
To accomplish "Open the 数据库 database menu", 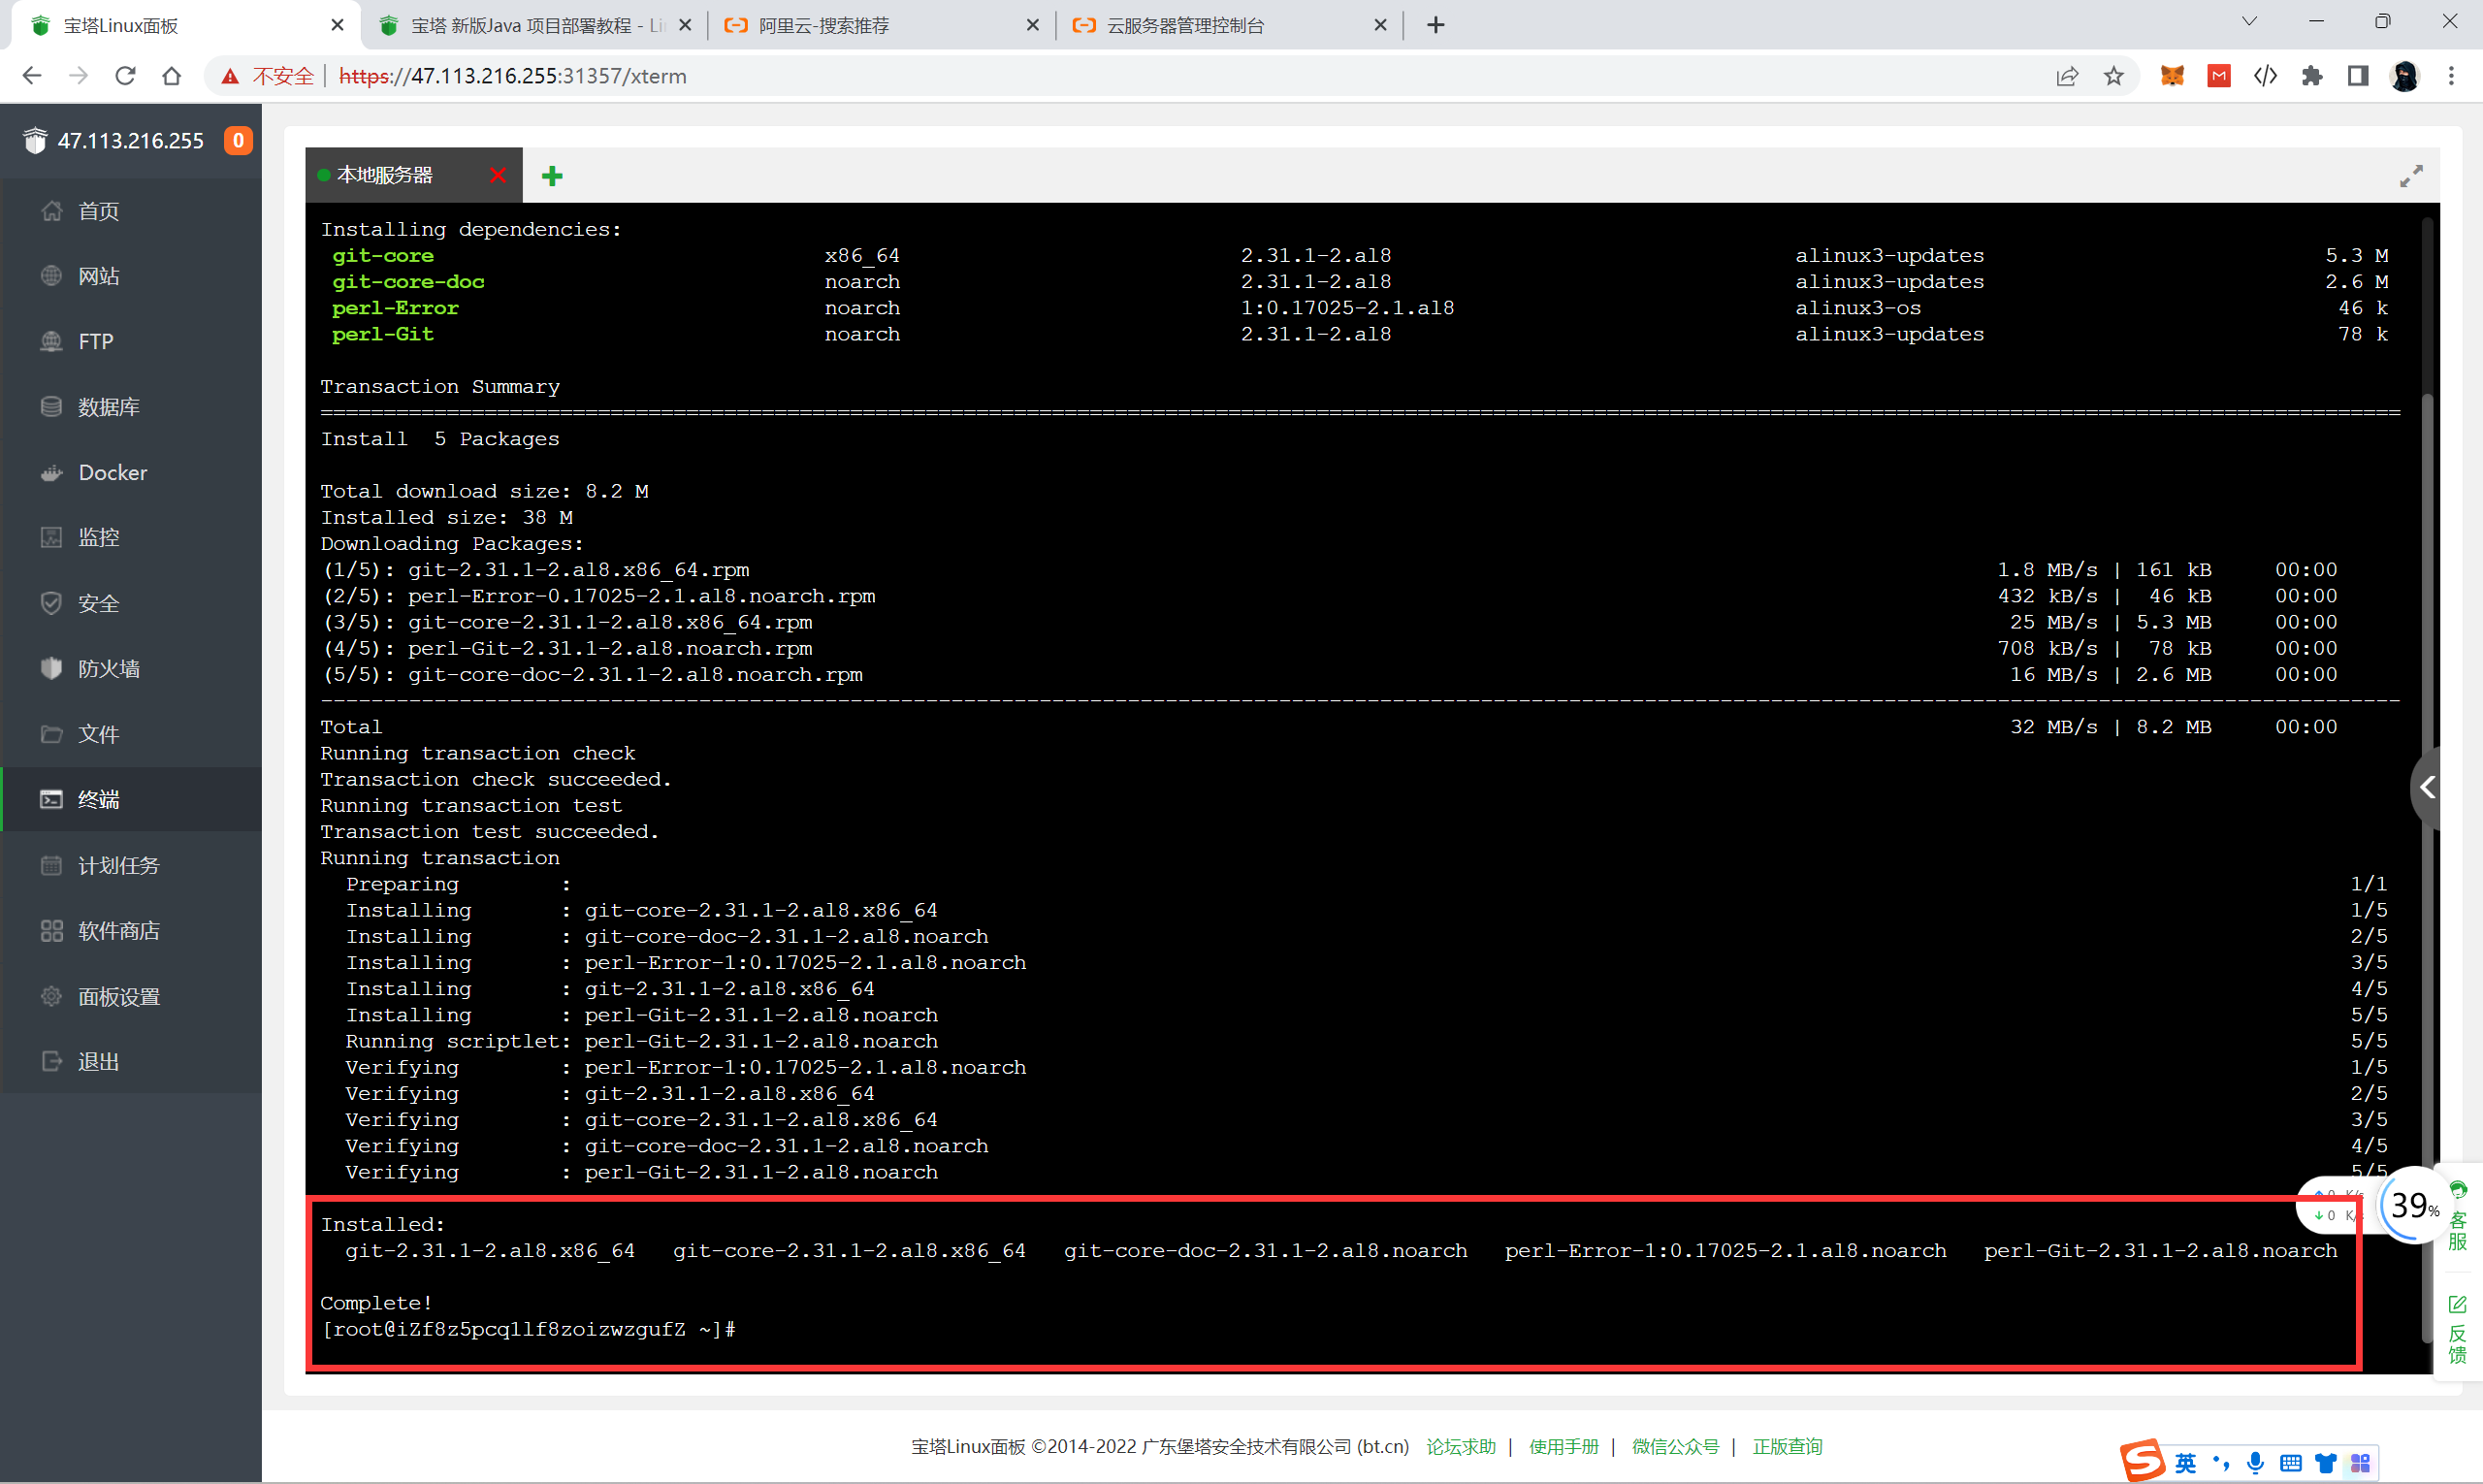I will click(x=108, y=406).
